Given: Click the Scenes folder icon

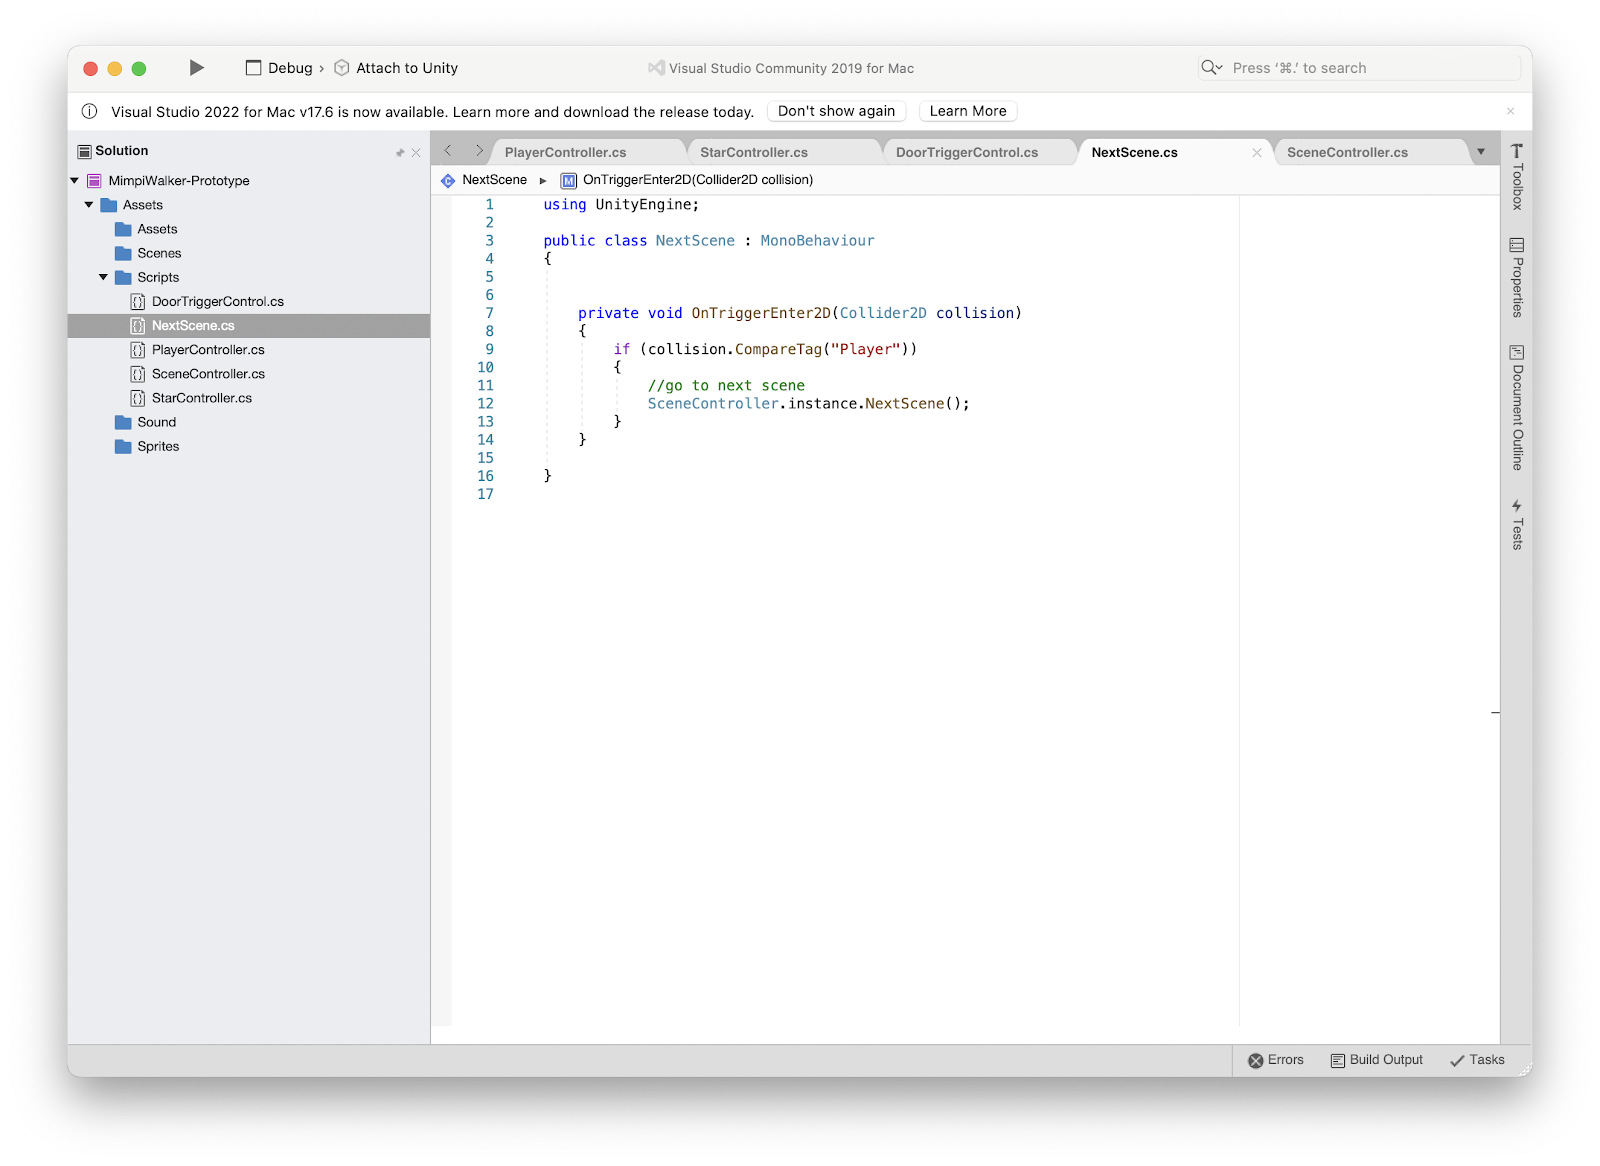Looking at the screenshot, I should point(123,253).
